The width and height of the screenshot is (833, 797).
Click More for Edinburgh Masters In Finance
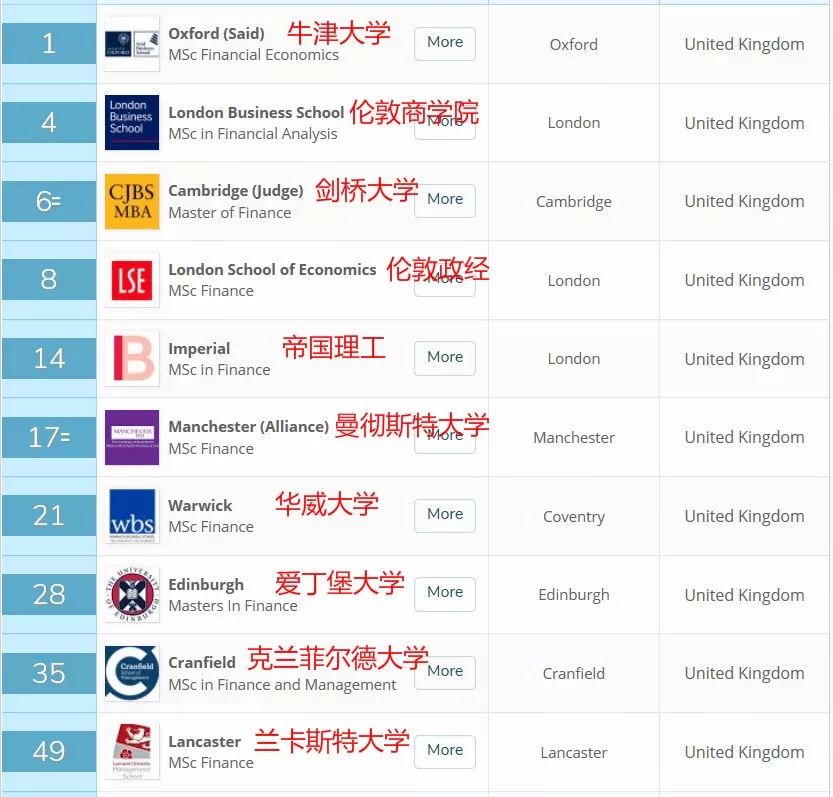(444, 593)
